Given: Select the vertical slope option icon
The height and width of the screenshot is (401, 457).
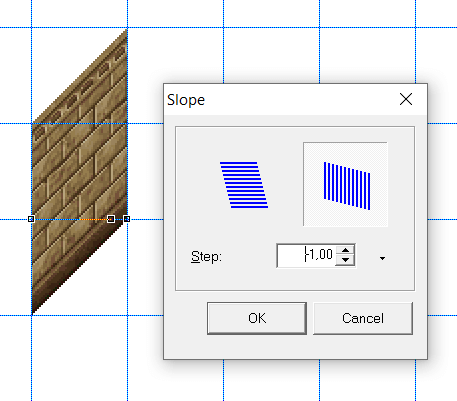Looking at the screenshot, I should point(345,184).
